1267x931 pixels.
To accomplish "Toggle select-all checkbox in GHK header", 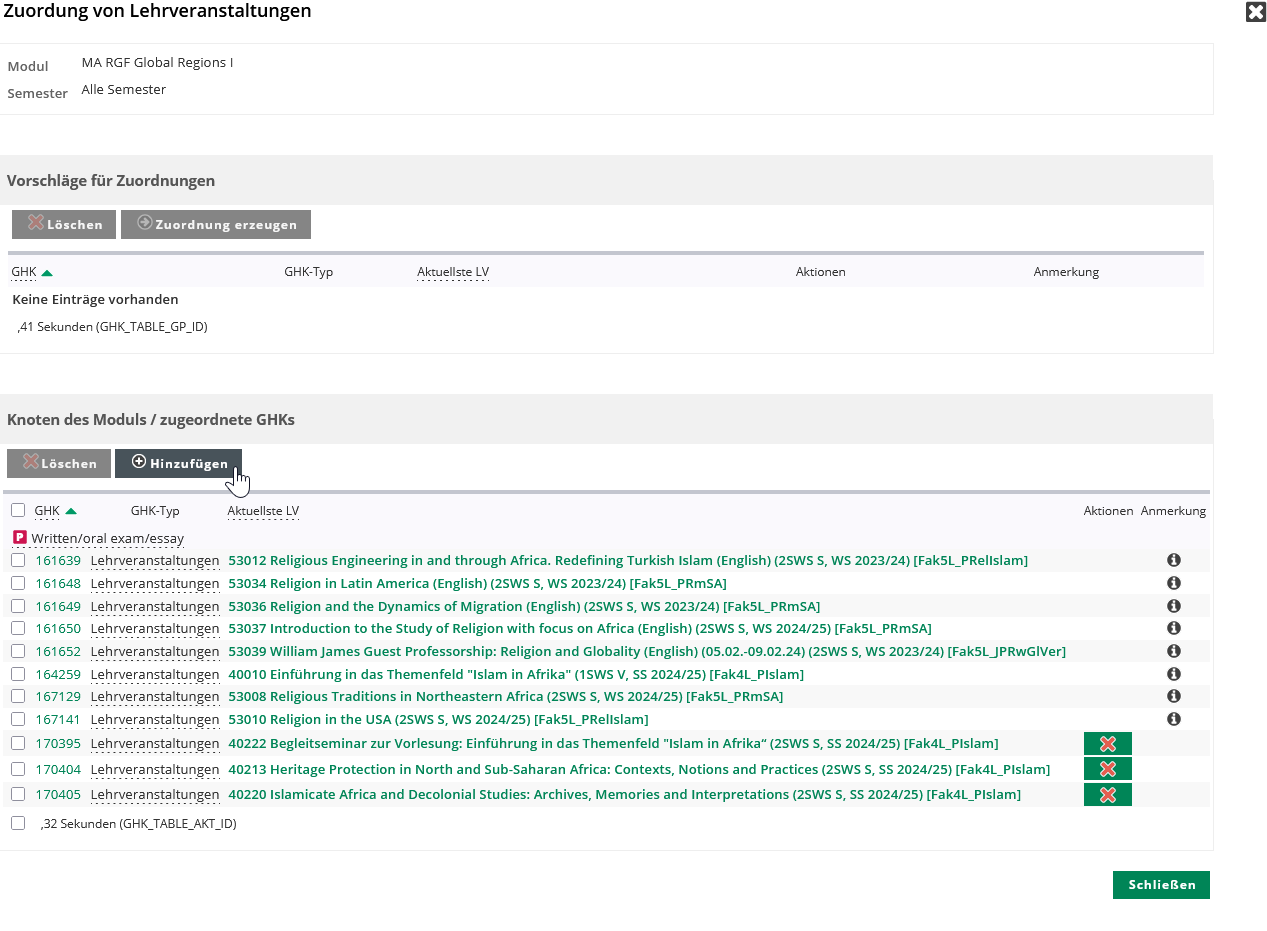I will point(18,510).
